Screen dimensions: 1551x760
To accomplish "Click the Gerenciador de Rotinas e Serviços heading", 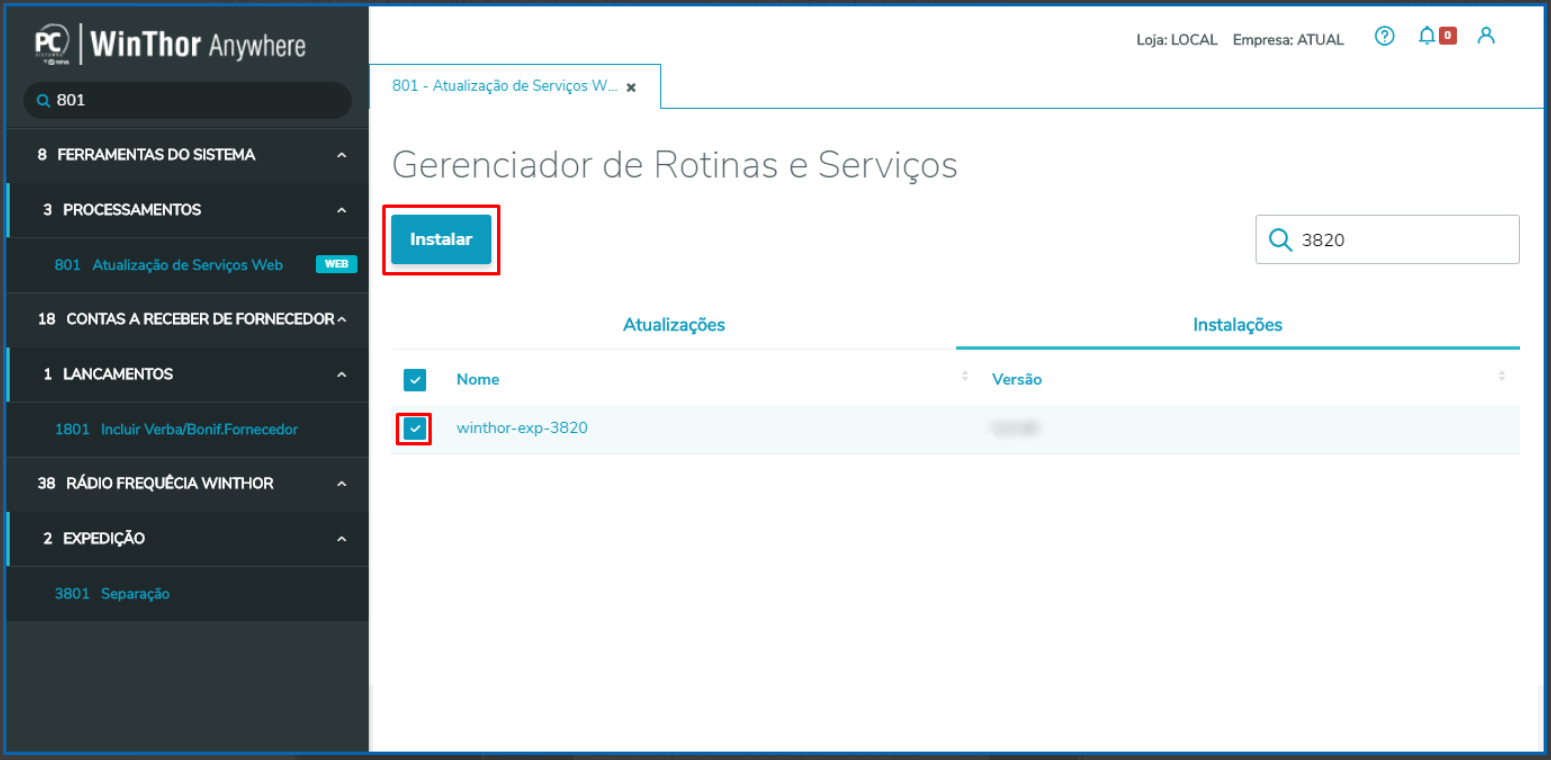I will [x=675, y=165].
